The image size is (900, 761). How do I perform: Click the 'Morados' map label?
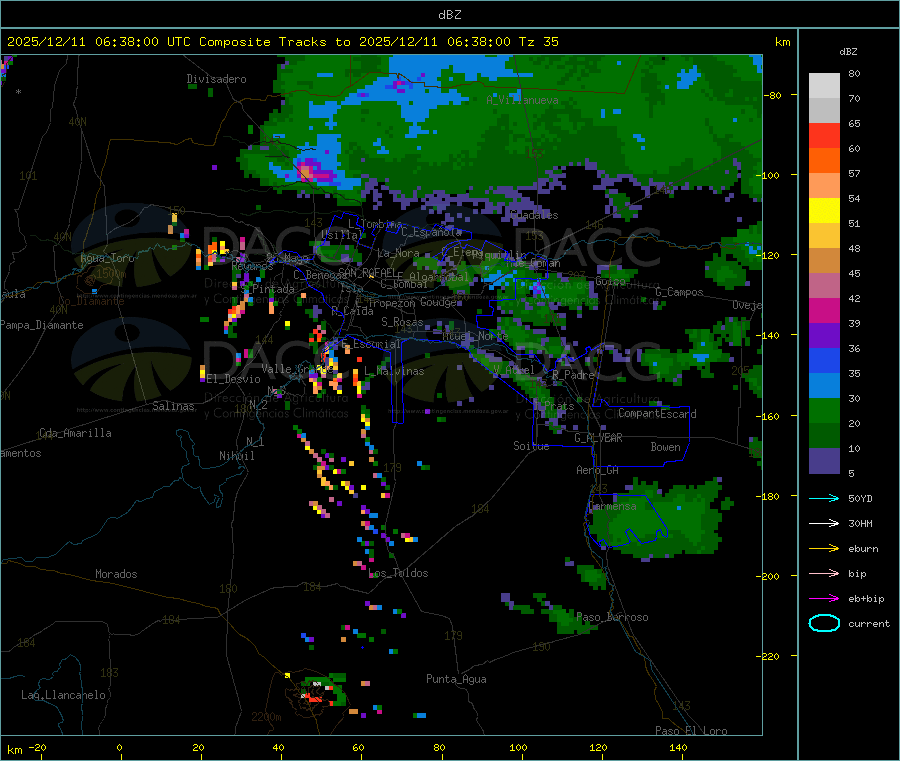coord(116,574)
